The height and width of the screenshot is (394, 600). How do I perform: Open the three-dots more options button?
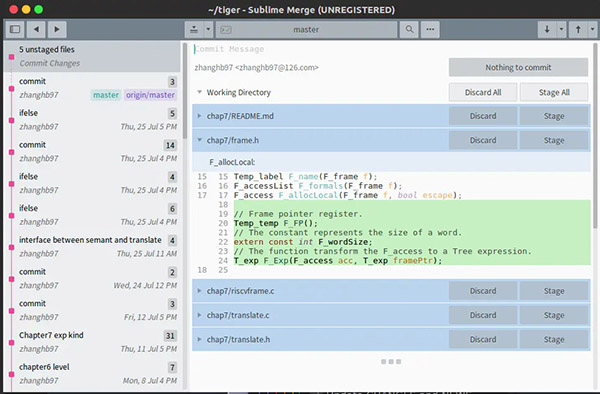(430, 29)
